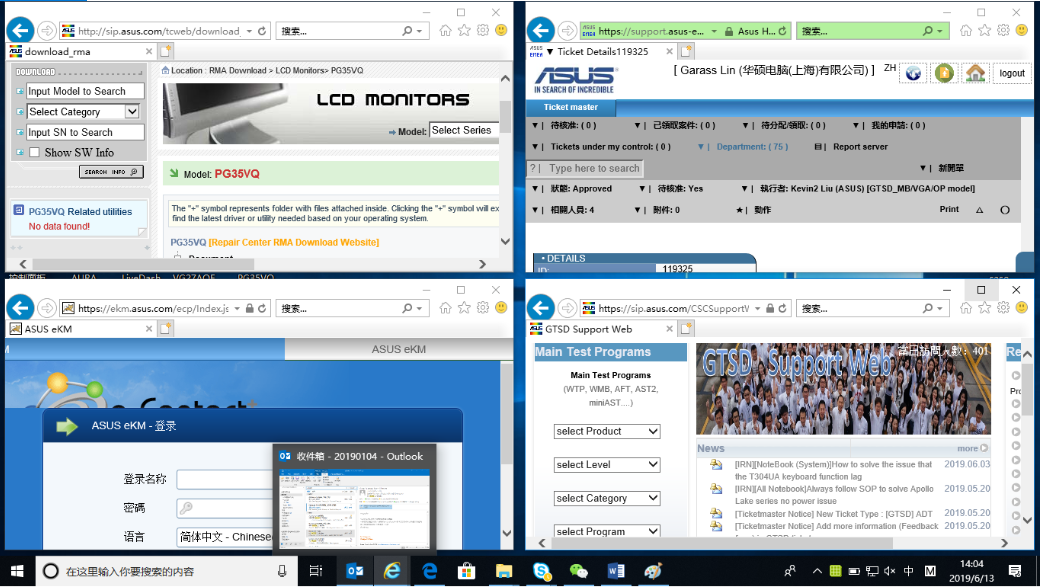Select the Ticket master tab
The image size is (1040, 587).
(570, 107)
